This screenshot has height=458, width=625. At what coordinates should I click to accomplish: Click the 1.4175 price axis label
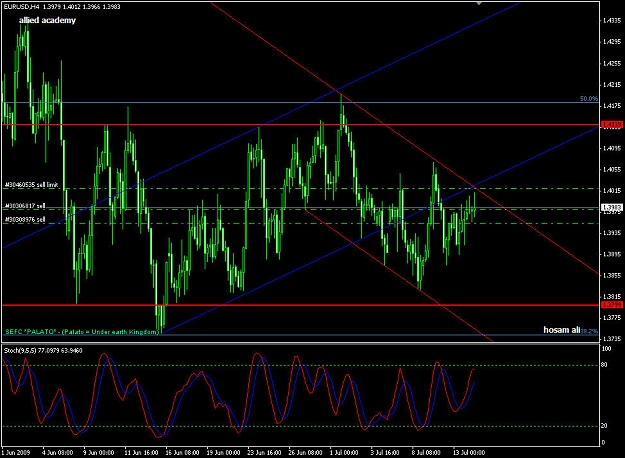tap(612, 106)
